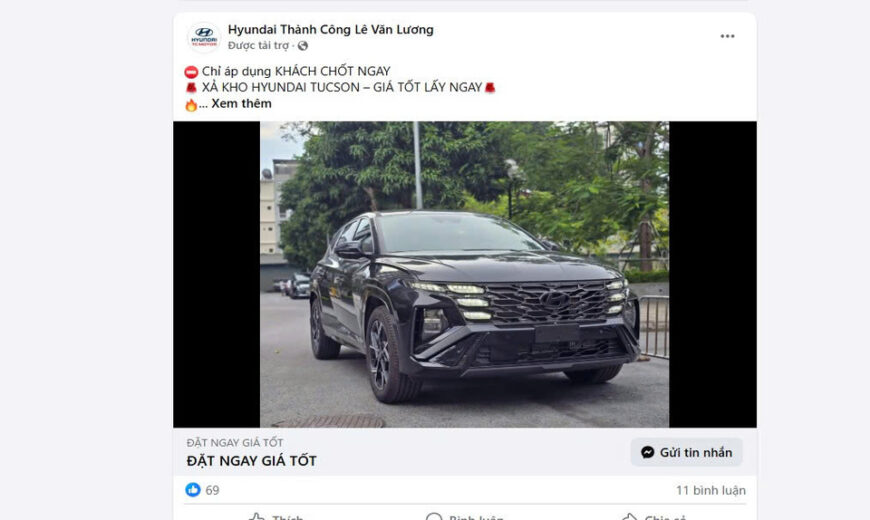Open the Hyundai Thành Công Lê Văn Lương page link
The width and height of the screenshot is (870, 520).
tap(331, 29)
